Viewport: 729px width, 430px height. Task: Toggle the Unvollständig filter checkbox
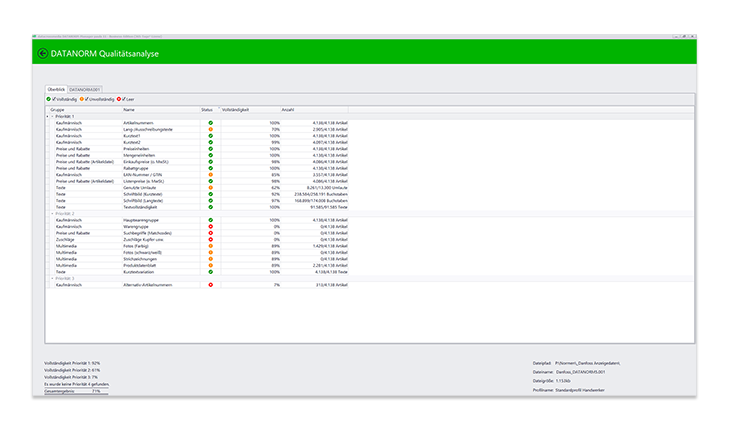click(x=87, y=99)
